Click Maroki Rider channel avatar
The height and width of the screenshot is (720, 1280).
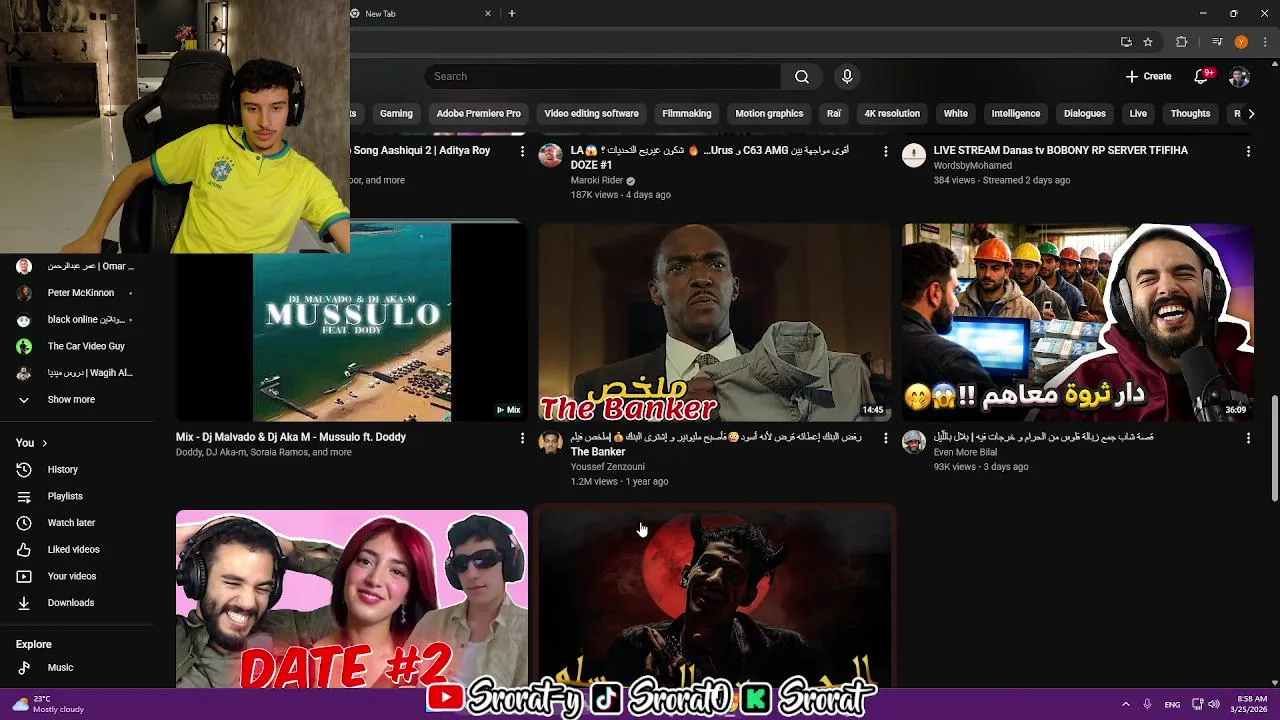click(x=551, y=154)
